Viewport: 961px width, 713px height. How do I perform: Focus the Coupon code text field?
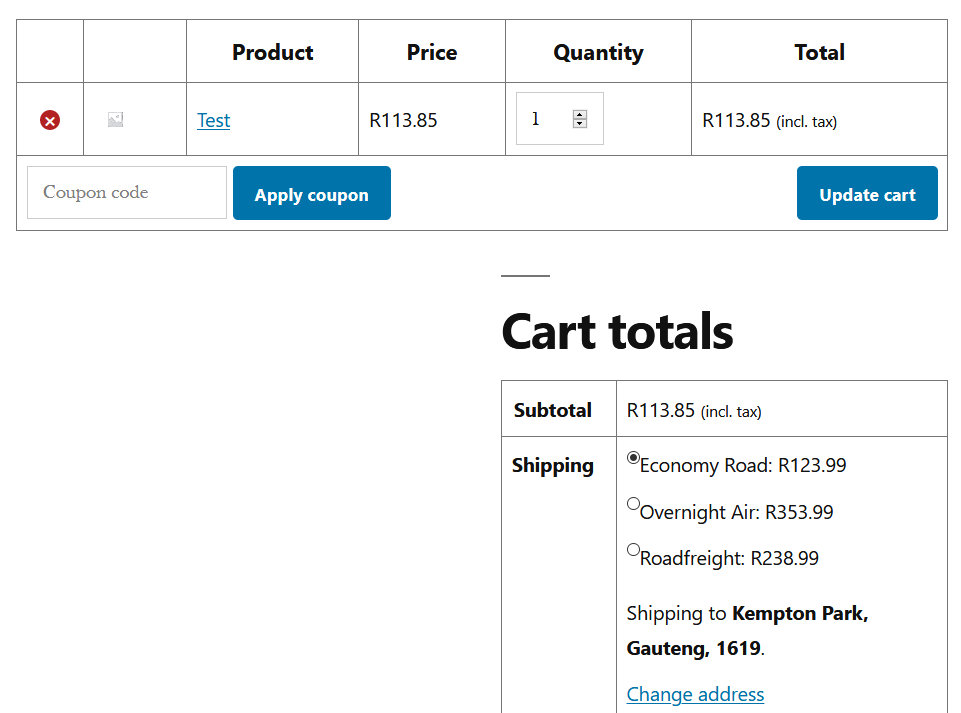pyautogui.click(x=127, y=192)
